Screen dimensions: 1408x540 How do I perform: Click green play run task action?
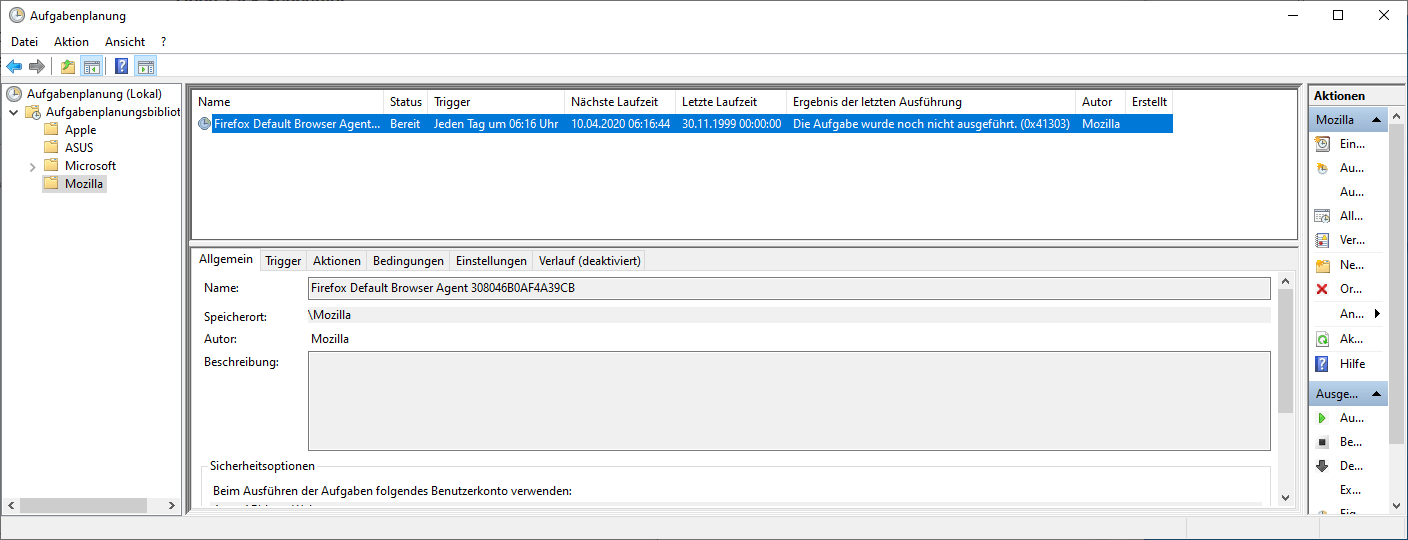[1322, 418]
